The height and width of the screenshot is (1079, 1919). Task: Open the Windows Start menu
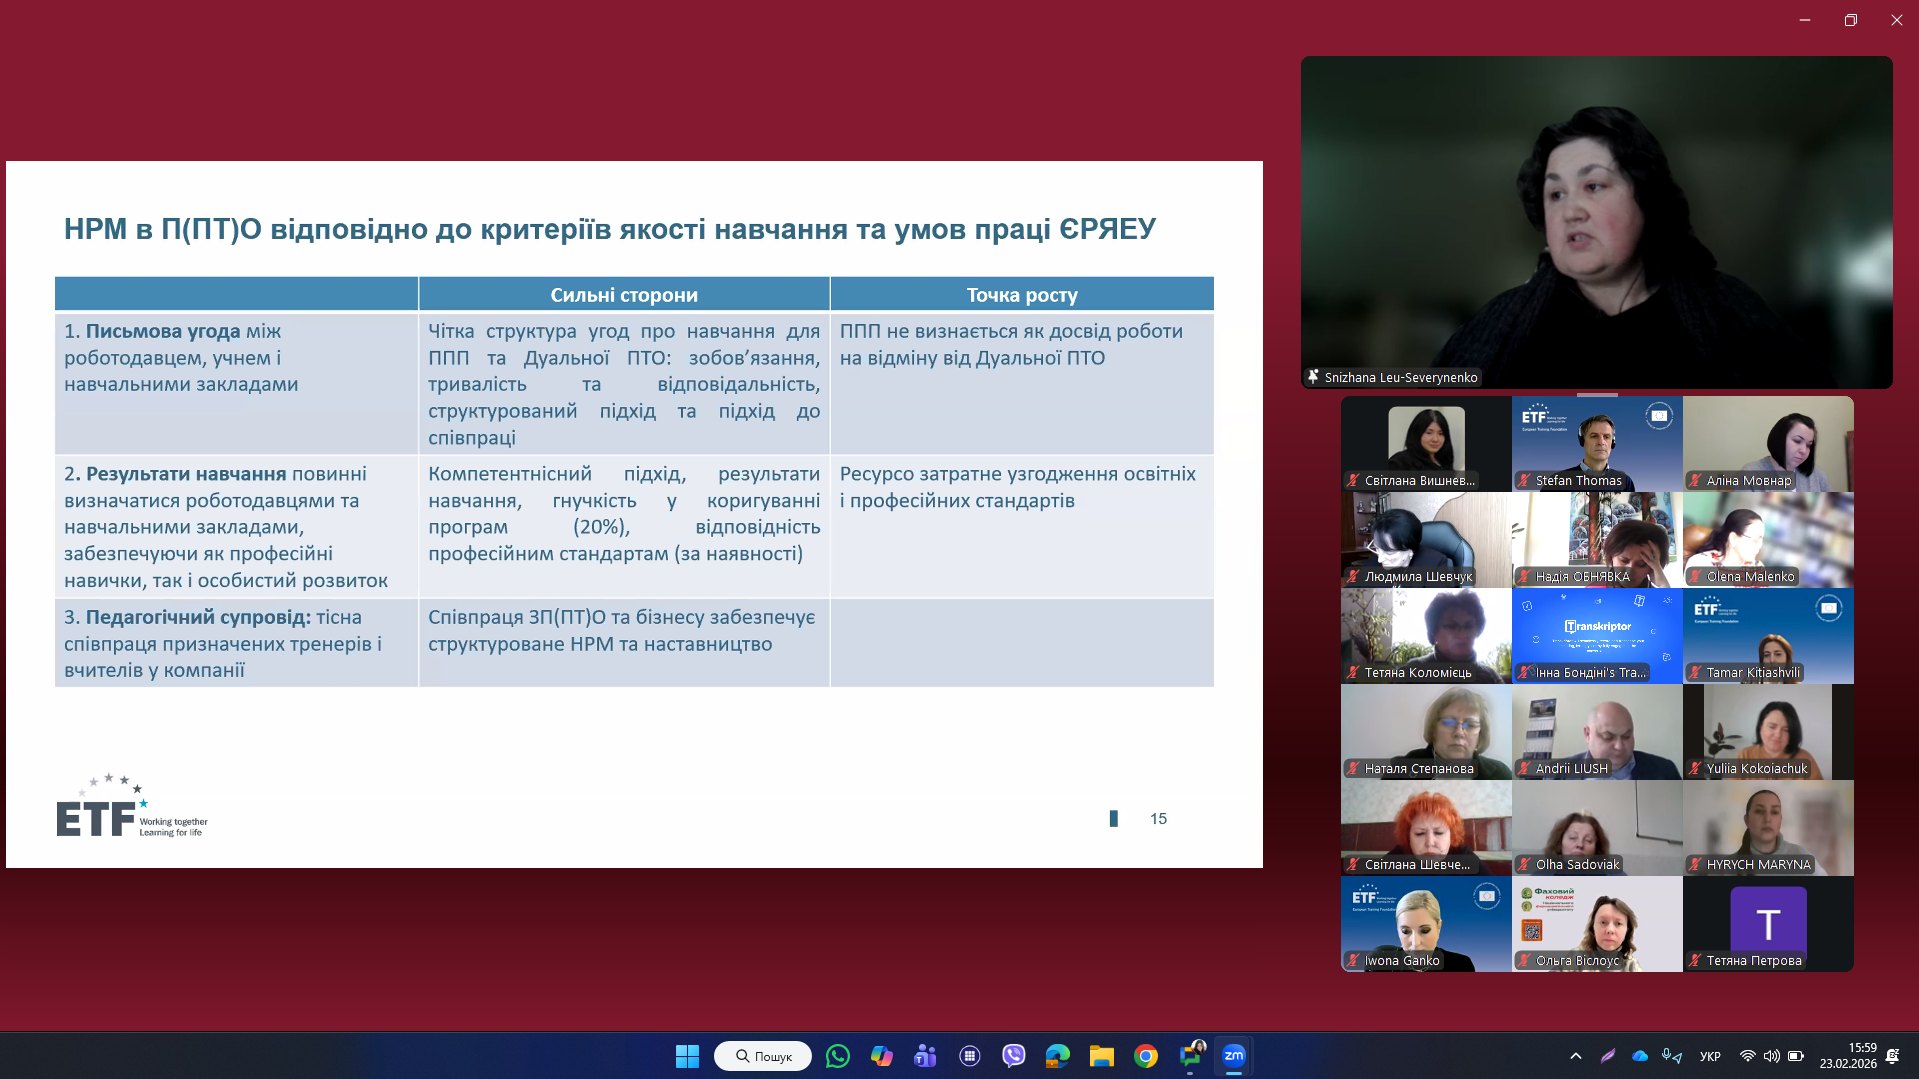pyautogui.click(x=687, y=1056)
